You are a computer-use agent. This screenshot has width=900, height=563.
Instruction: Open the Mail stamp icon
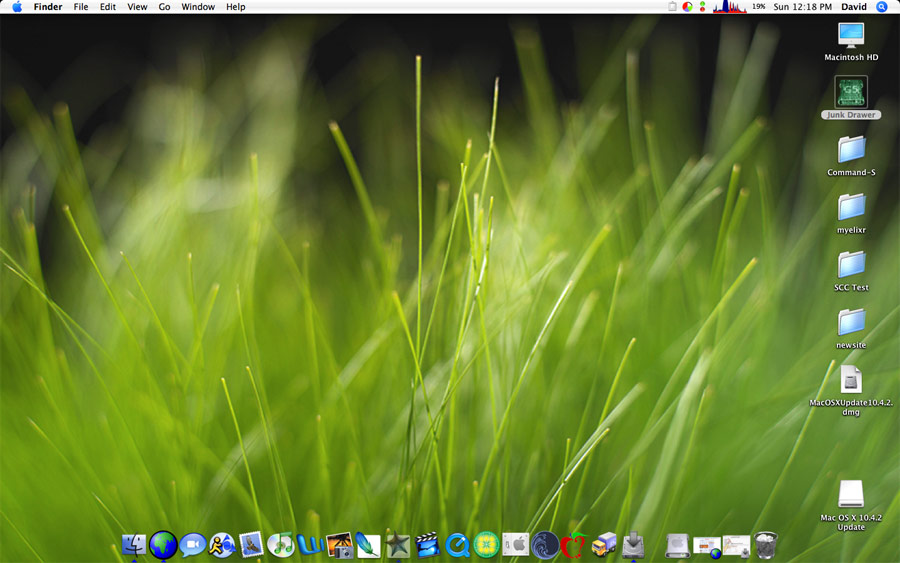(251, 545)
